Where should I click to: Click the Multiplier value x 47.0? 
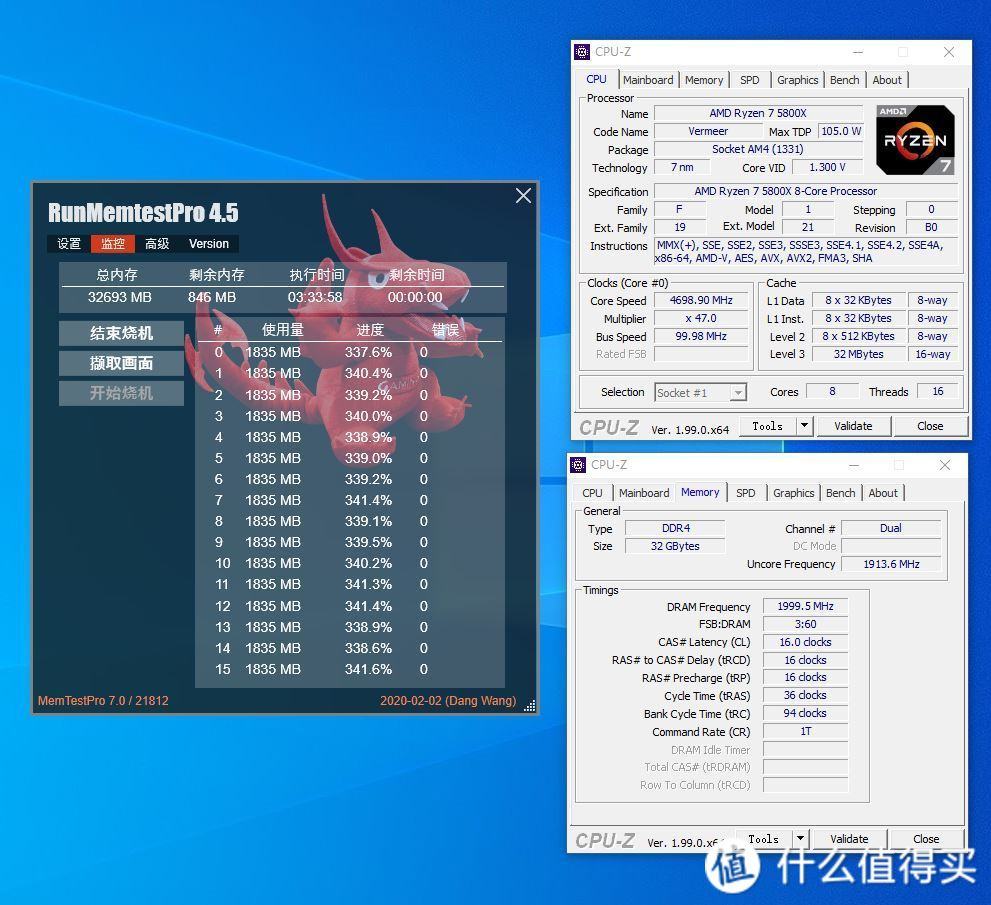click(x=701, y=319)
